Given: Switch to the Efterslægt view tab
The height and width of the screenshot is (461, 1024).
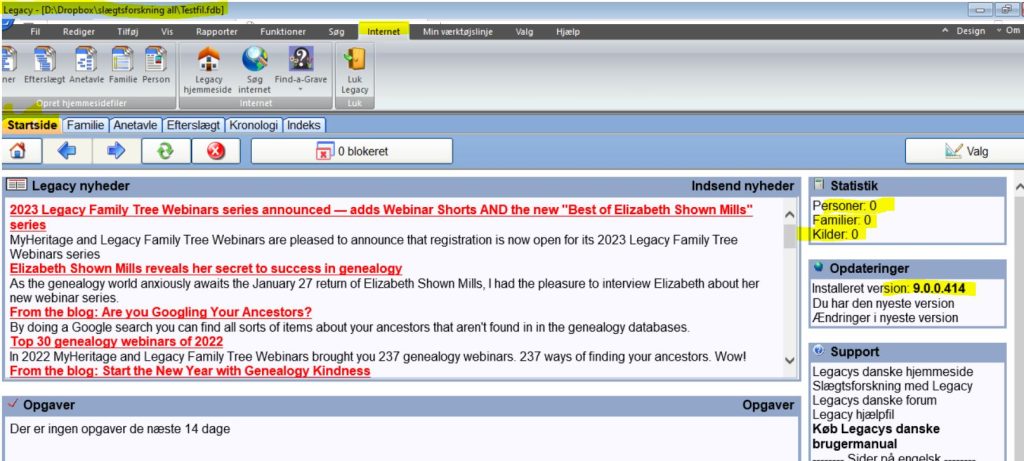Looking at the screenshot, I should 194,125.
